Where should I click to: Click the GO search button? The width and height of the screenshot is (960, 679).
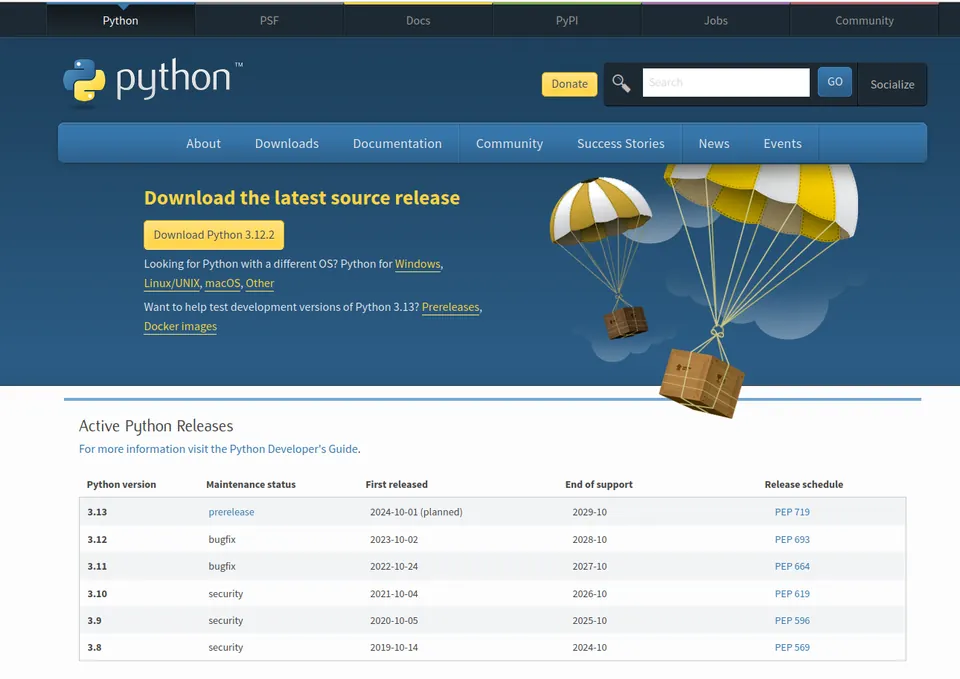pos(835,81)
